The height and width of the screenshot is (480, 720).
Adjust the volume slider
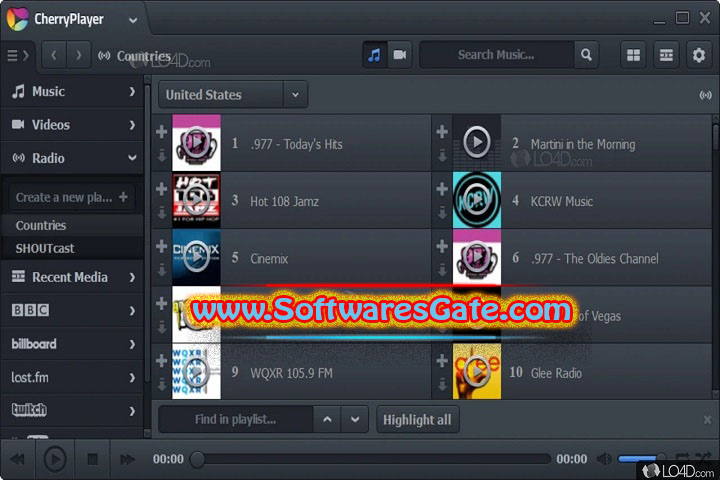[x=641, y=458]
